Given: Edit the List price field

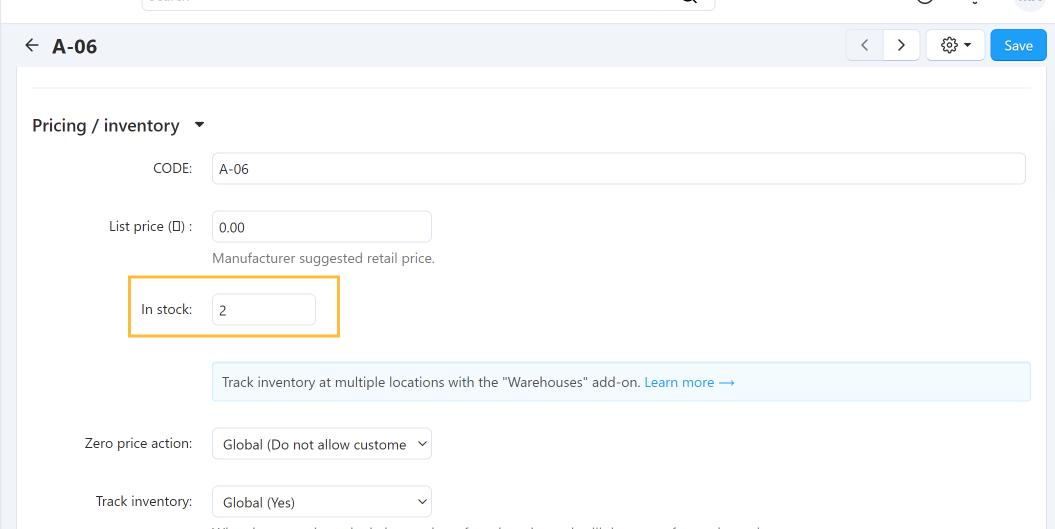Looking at the screenshot, I should tap(322, 227).
